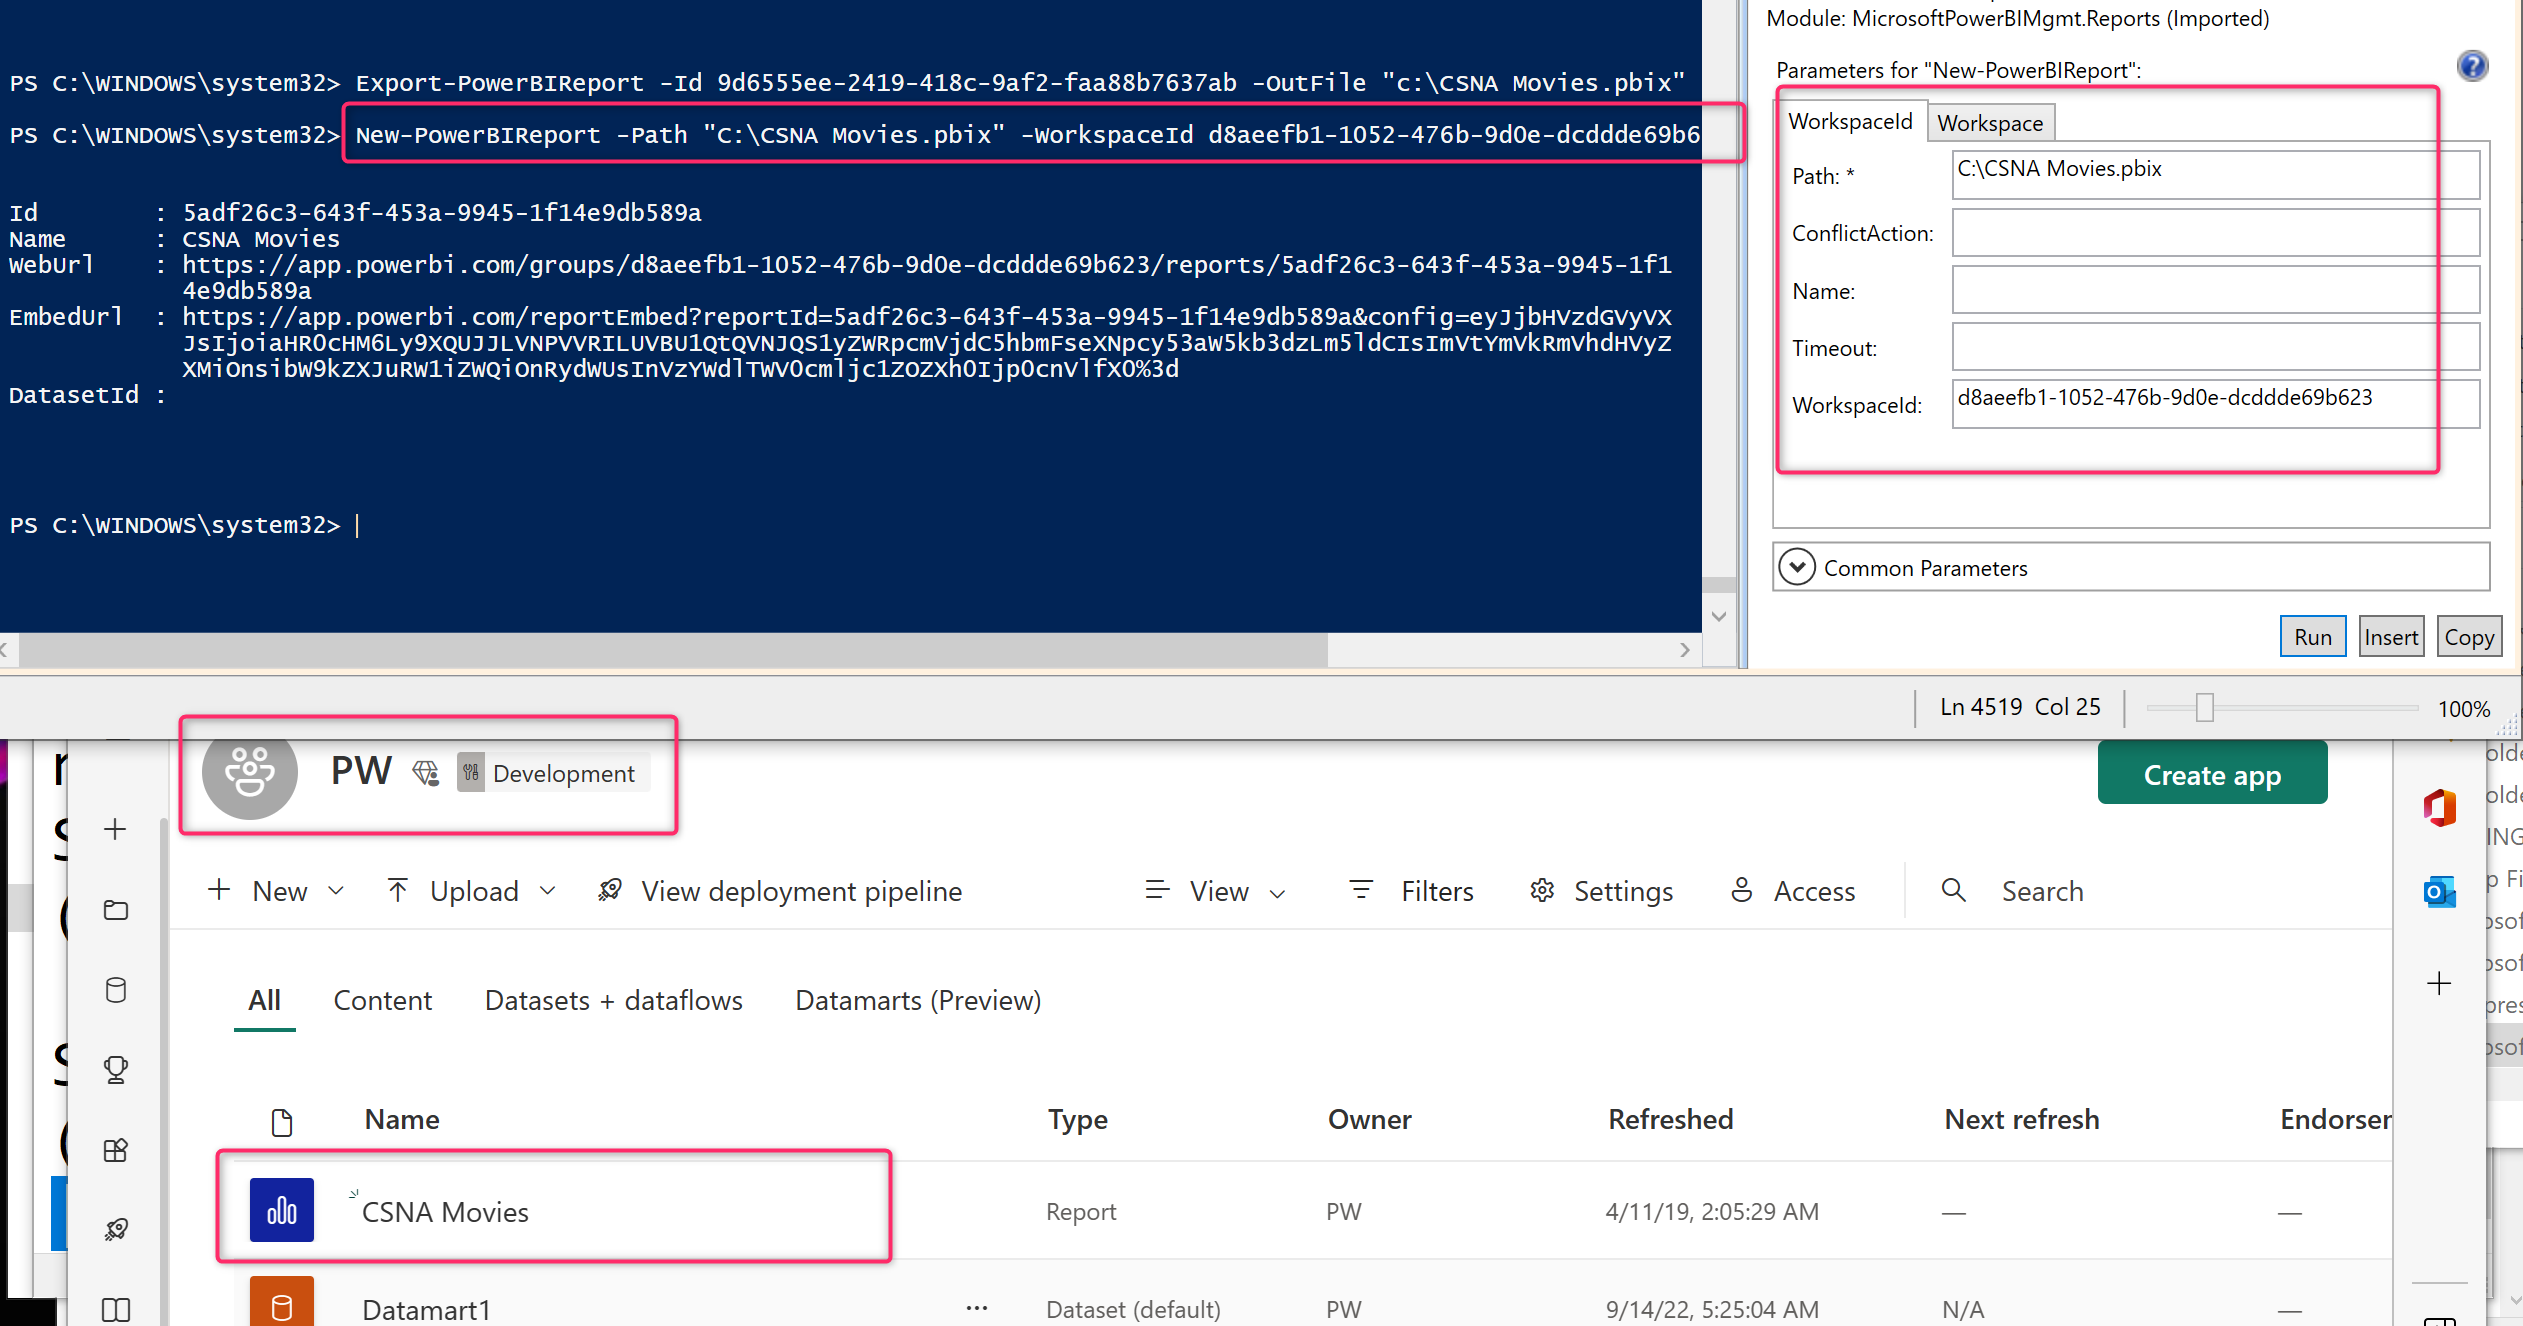Click the CSNA Movies report icon
Screen dimensions: 2523x1326
(x=281, y=1210)
